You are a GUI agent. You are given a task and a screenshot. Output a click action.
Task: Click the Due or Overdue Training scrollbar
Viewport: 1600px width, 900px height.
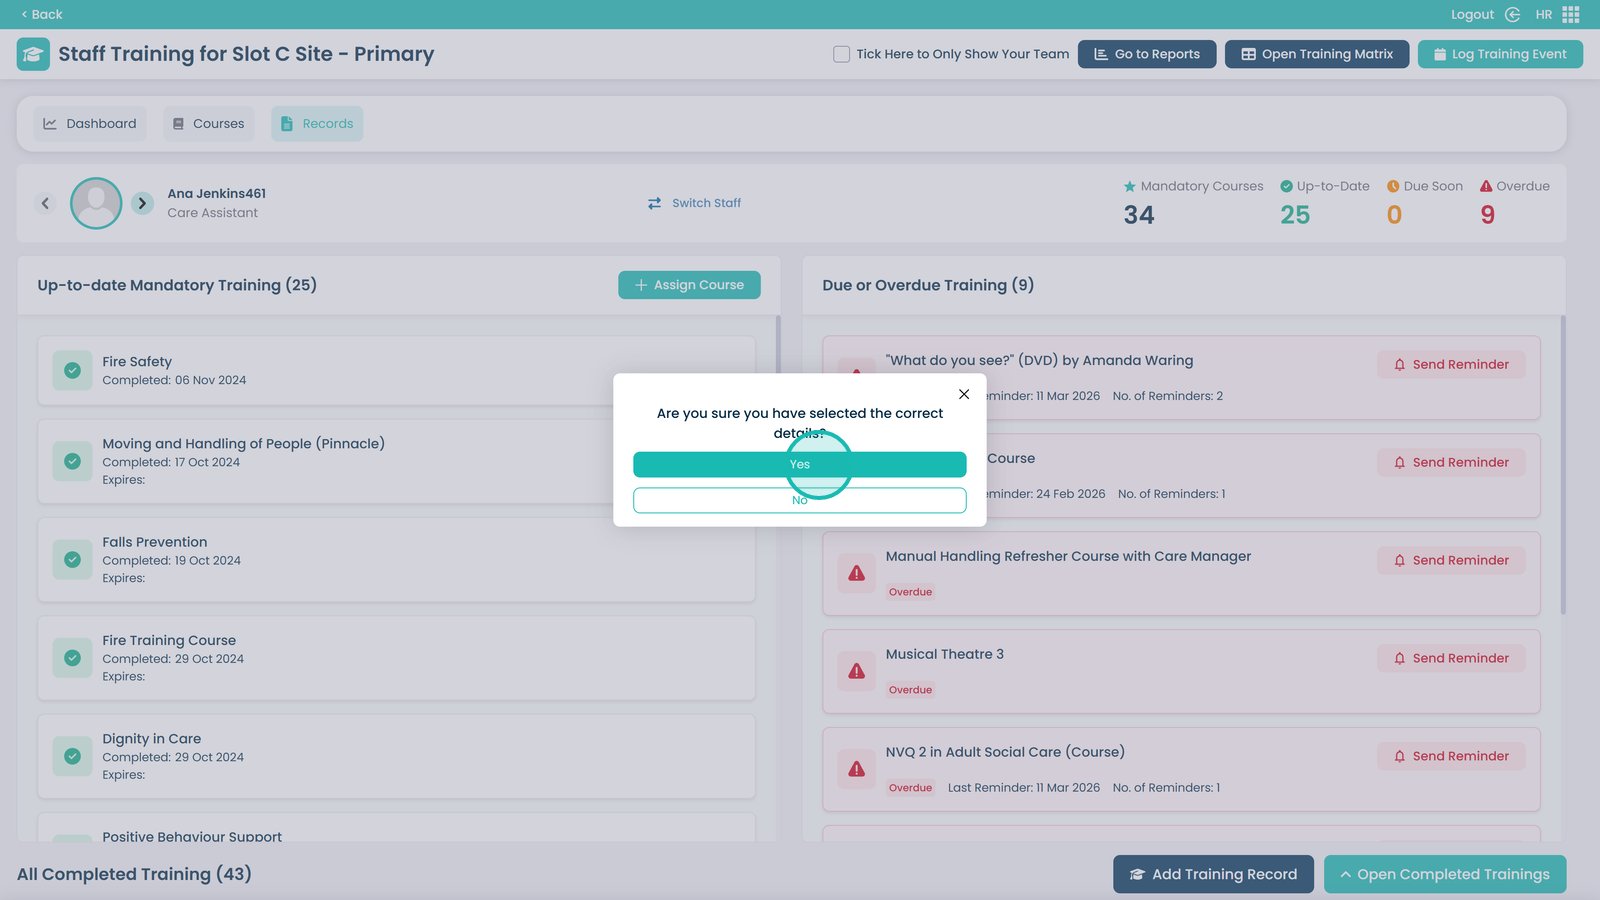[1562, 465]
